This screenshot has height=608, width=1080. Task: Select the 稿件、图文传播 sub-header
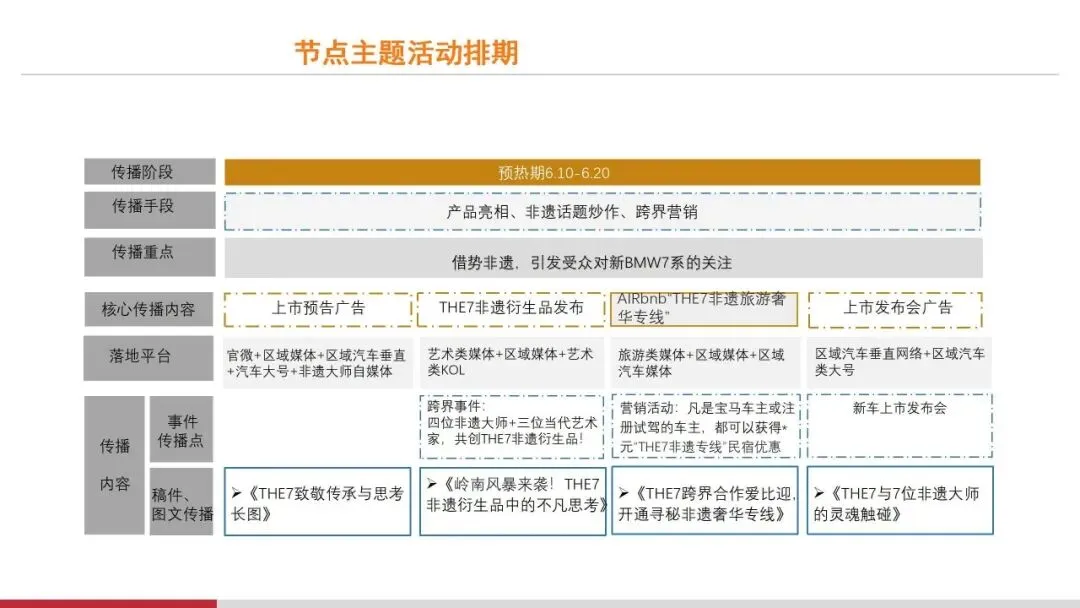point(180,500)
